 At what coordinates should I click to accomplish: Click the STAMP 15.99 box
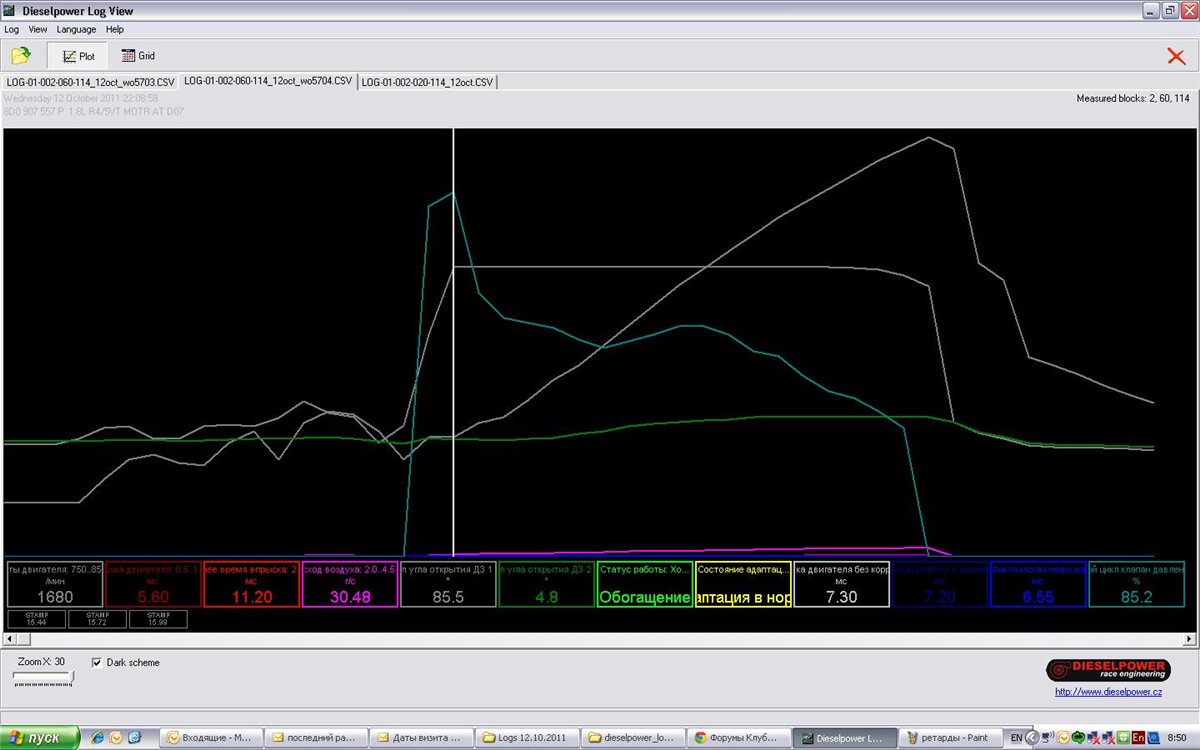click(158, 619)
